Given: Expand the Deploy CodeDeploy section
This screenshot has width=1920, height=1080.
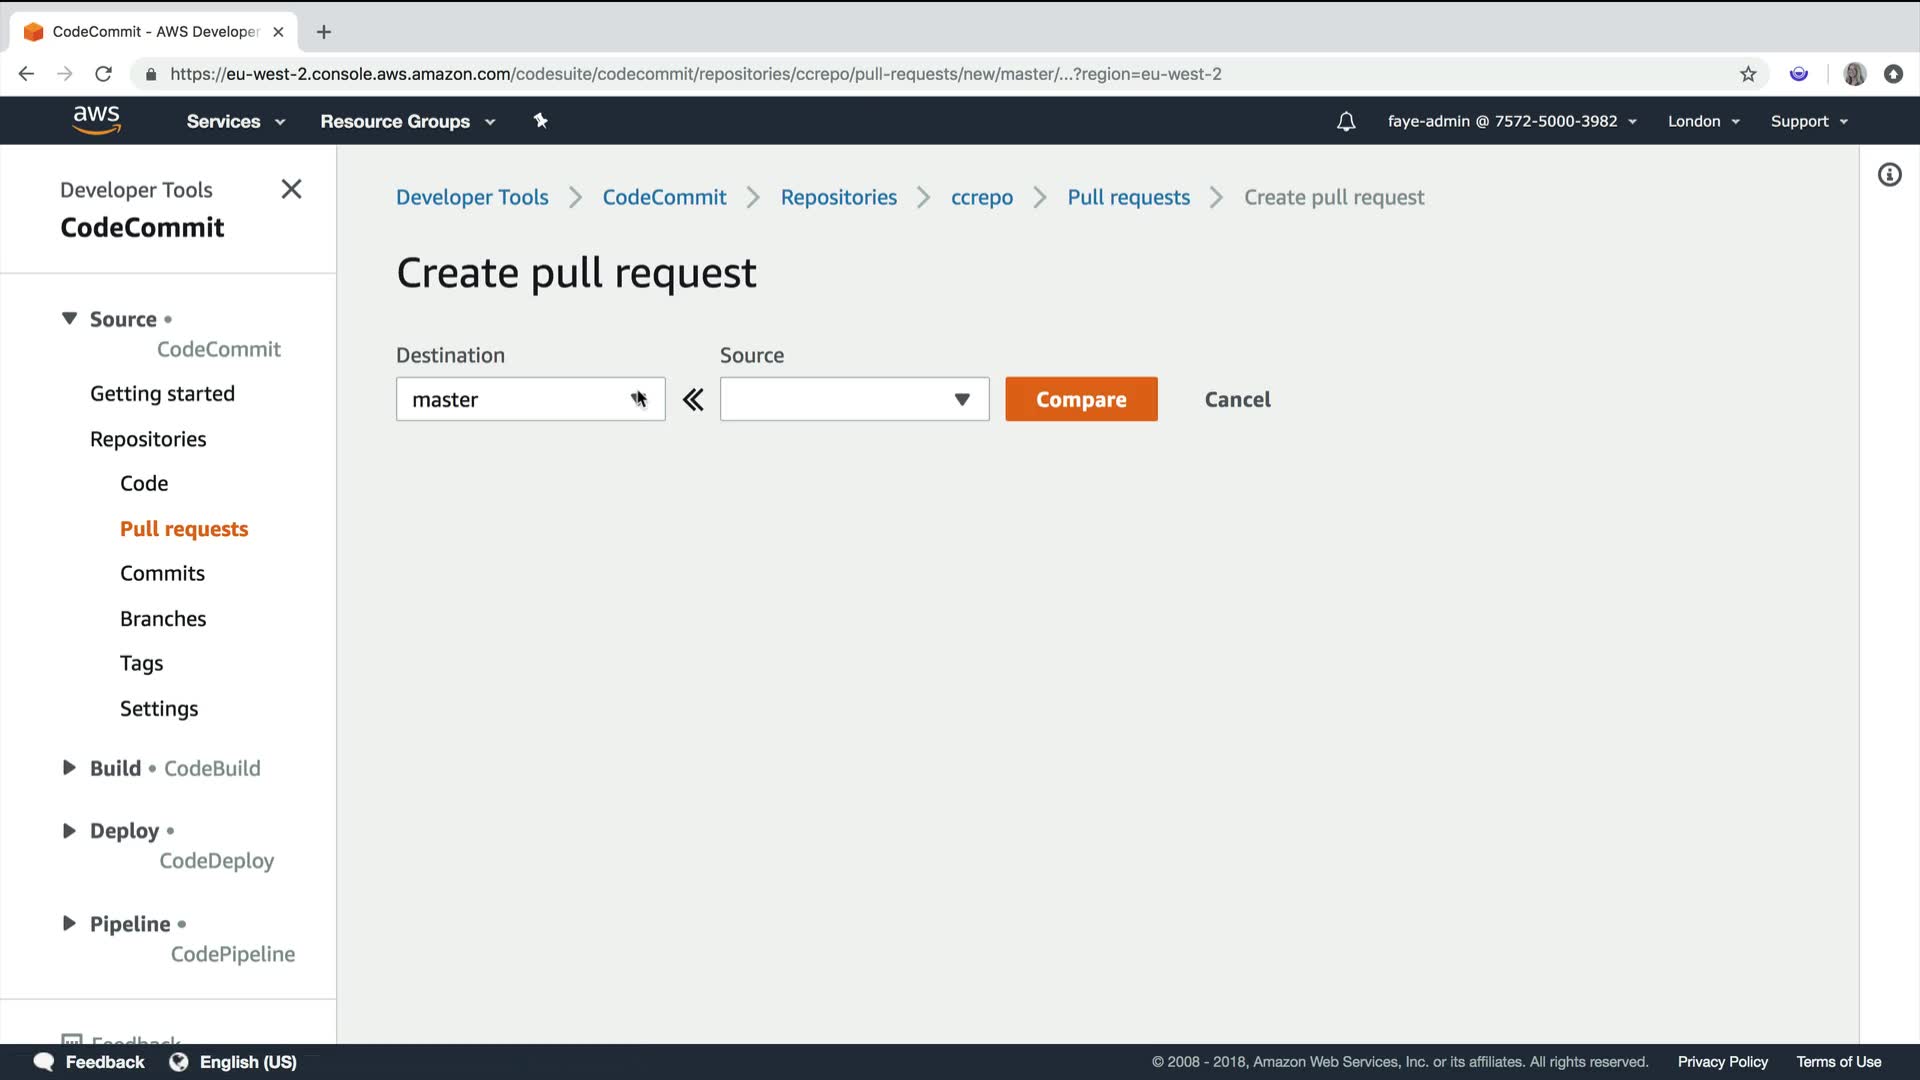Looking at the screenshot, I should (x=69, y=831).
